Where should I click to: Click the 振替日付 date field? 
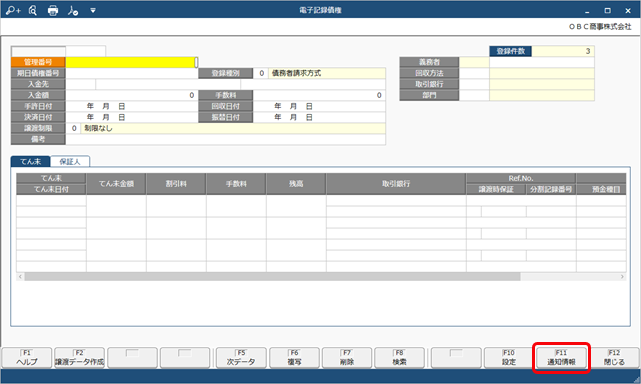[319, 117]
